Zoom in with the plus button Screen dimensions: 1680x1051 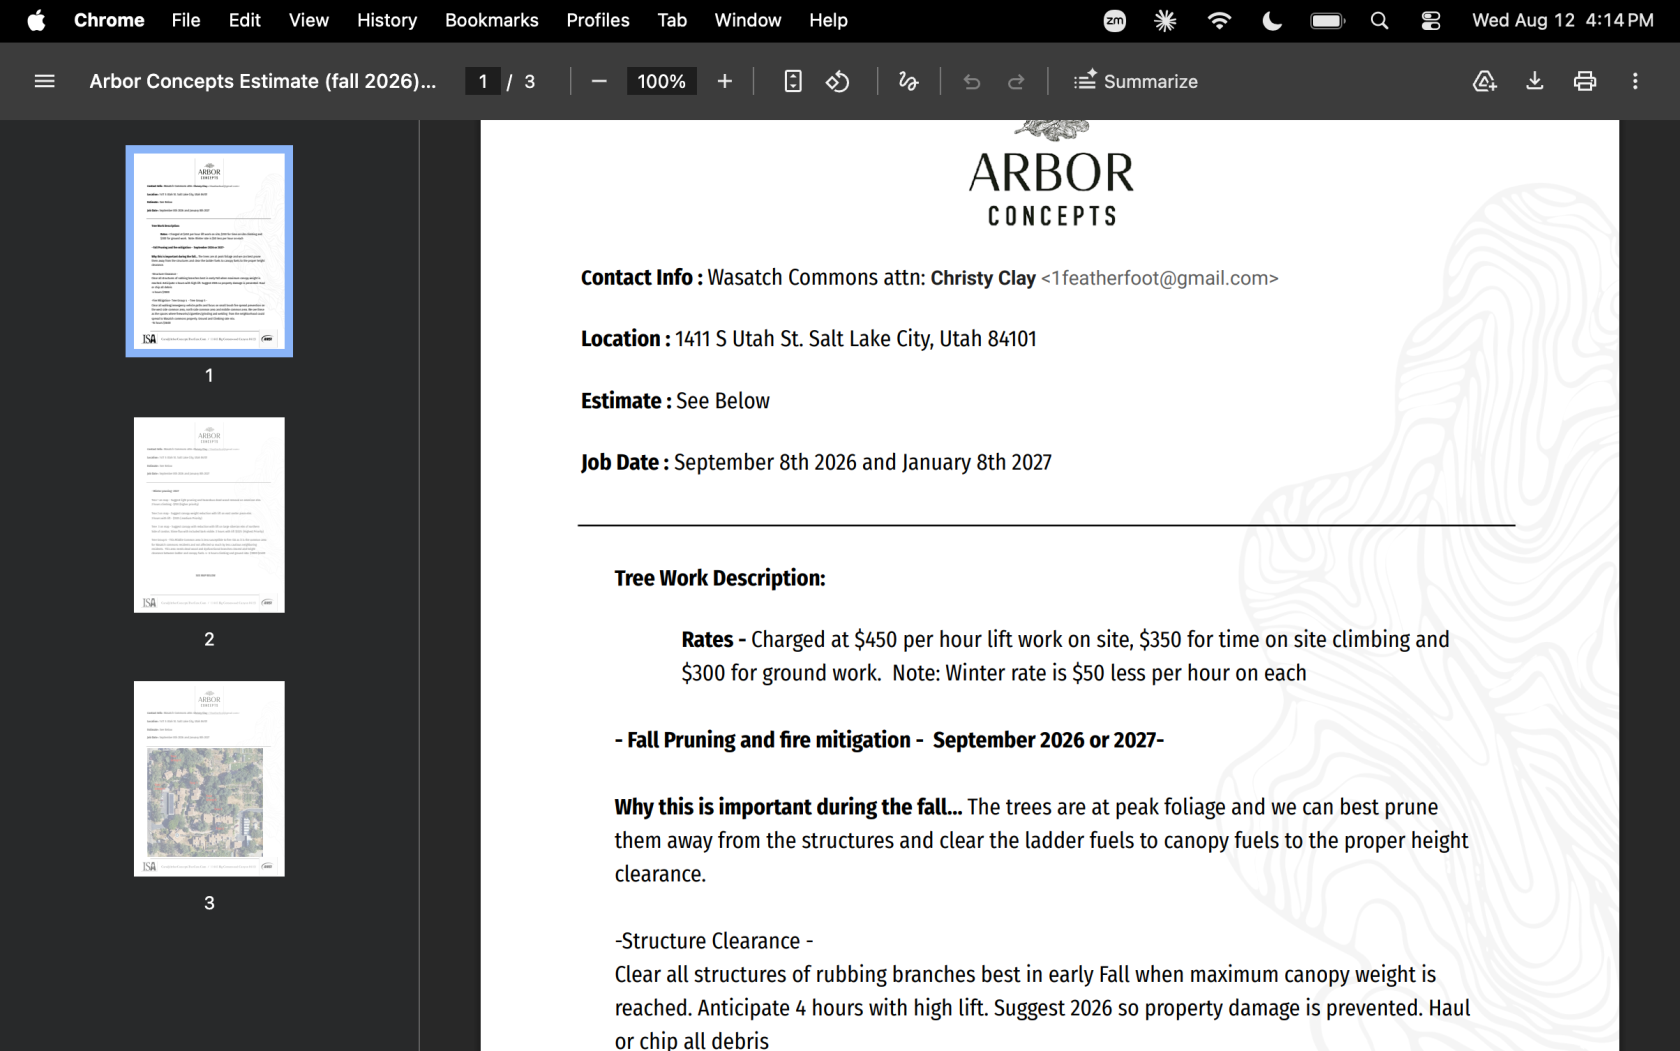pyautogui.click(x=725, y=81)
